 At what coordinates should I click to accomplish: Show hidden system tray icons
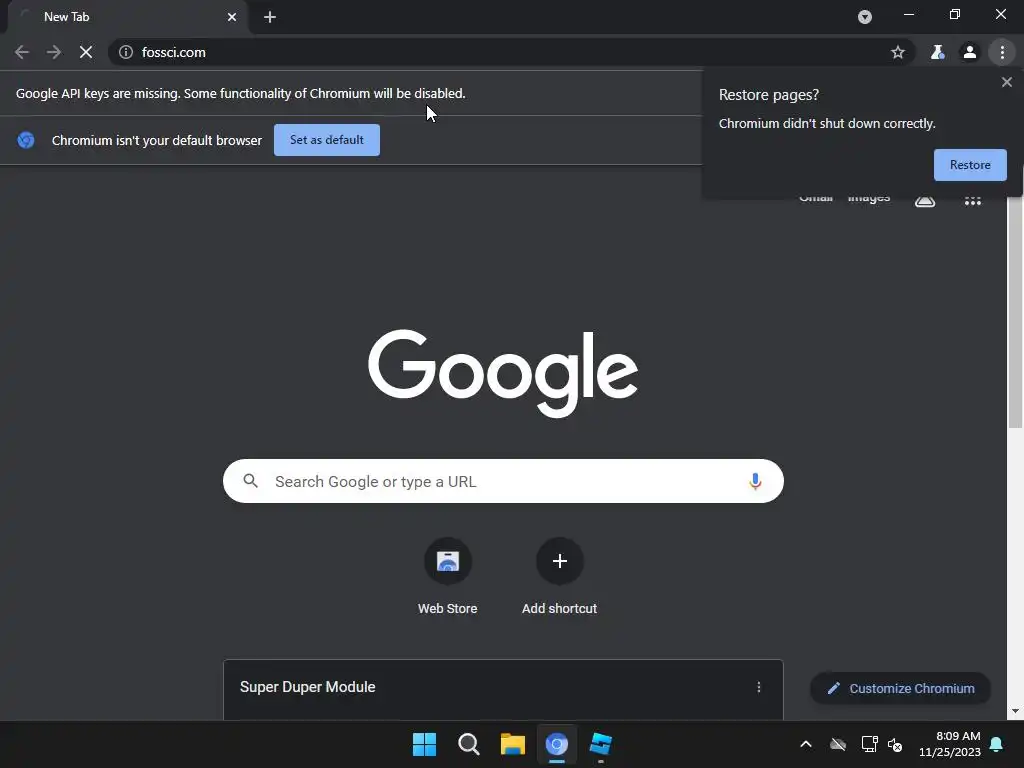(x=806, y=744)
